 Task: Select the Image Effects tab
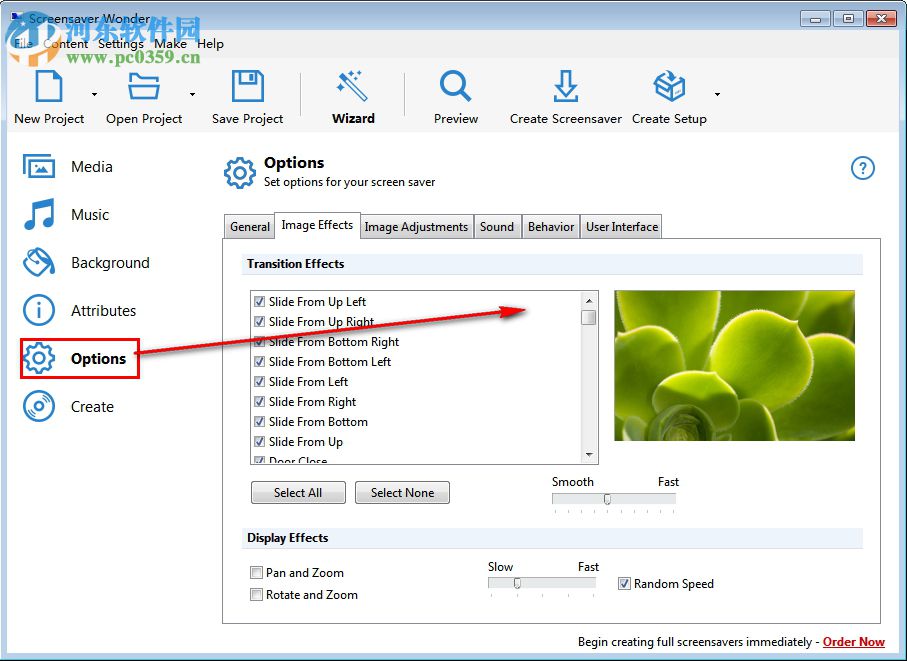click(x=317, y=225)
